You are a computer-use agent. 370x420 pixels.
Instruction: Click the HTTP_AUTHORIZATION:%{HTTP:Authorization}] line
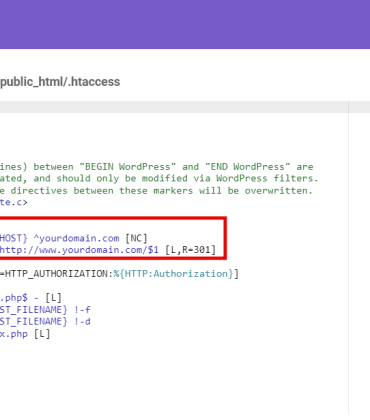point(119,274)
